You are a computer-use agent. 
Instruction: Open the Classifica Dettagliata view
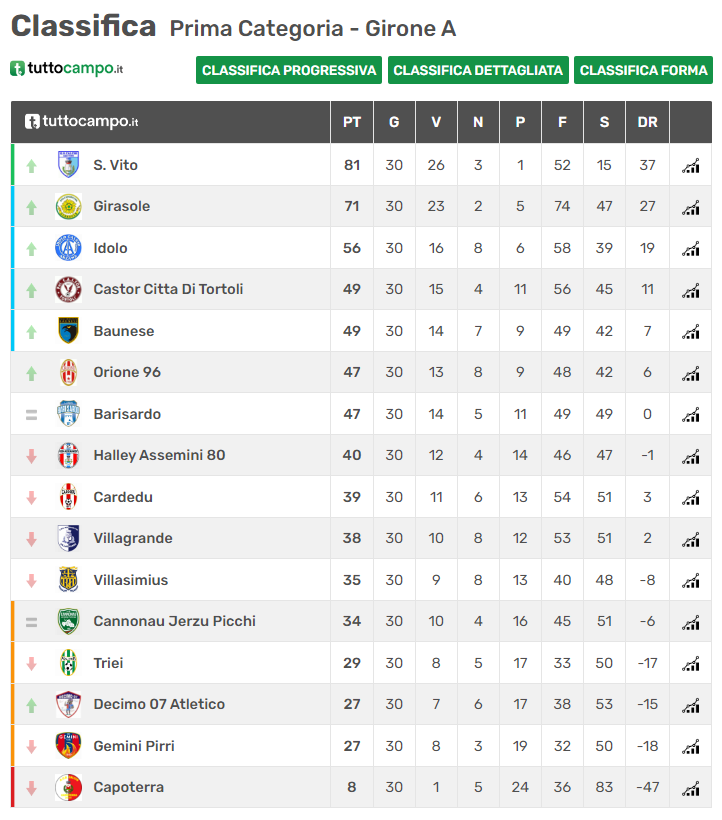[x=478, y=70]
